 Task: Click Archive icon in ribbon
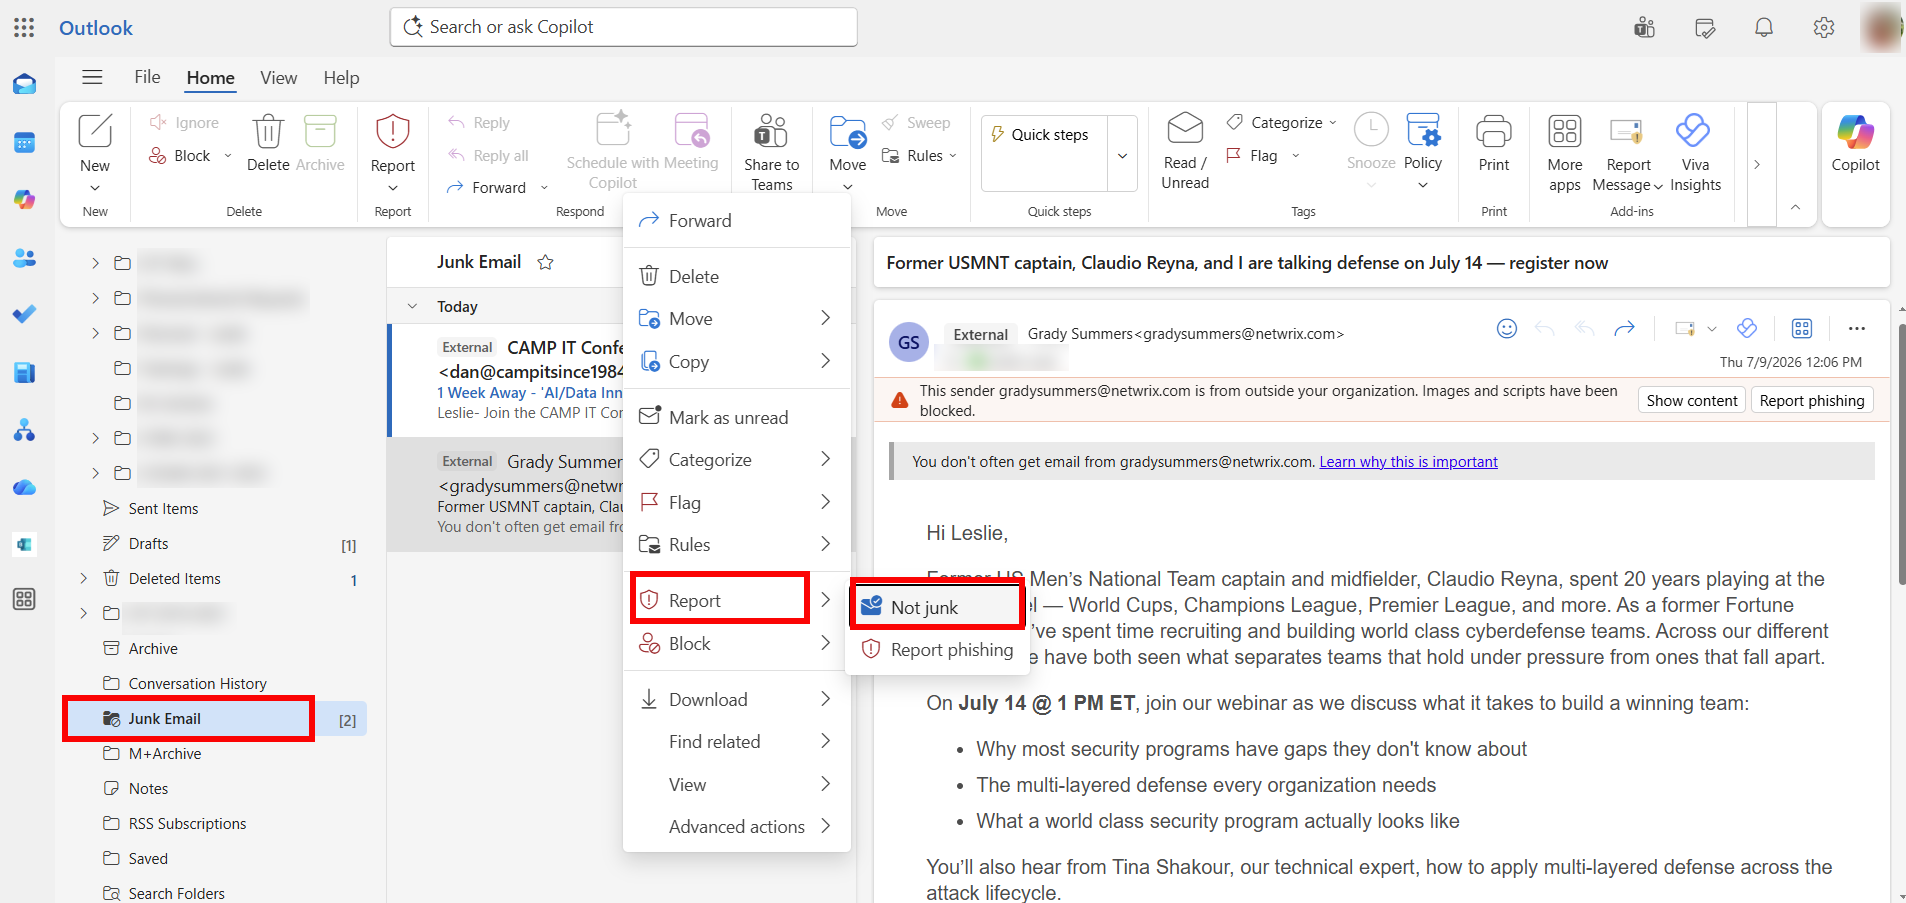[320, 131]
